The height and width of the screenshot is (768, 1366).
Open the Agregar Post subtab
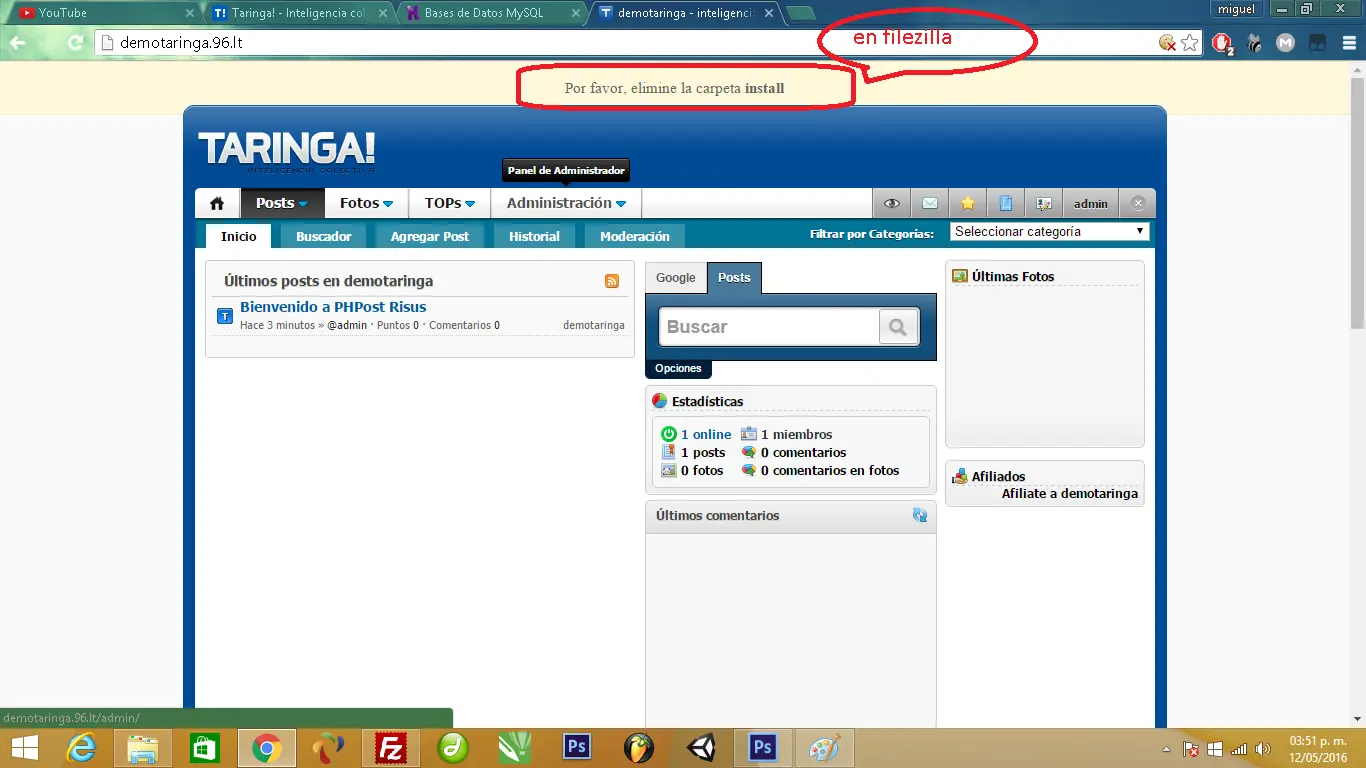(x=430, y=237)
